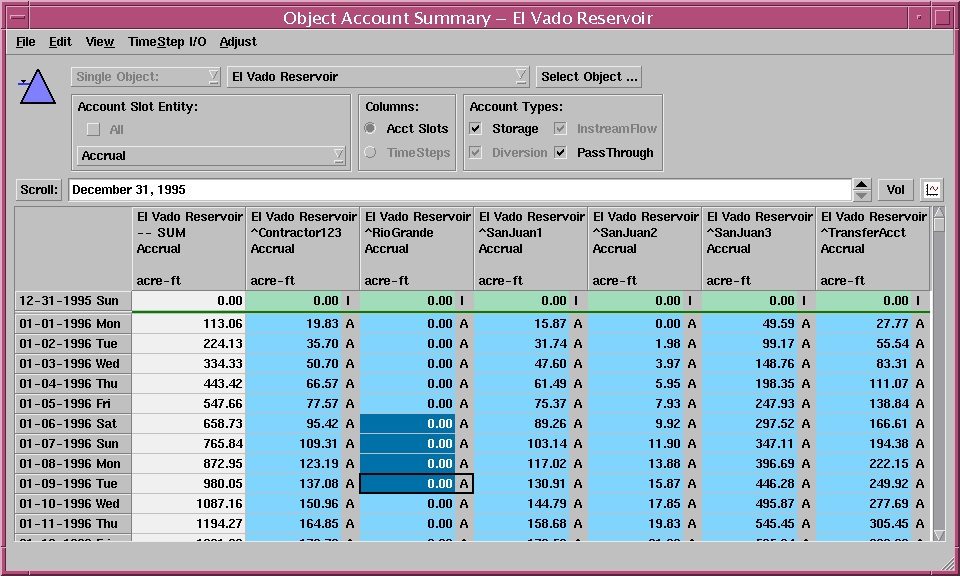This screenshot has height=576, width=960.
Task: Click the SanJuan1 cell showing 61.49
Action: coord(531,384)
